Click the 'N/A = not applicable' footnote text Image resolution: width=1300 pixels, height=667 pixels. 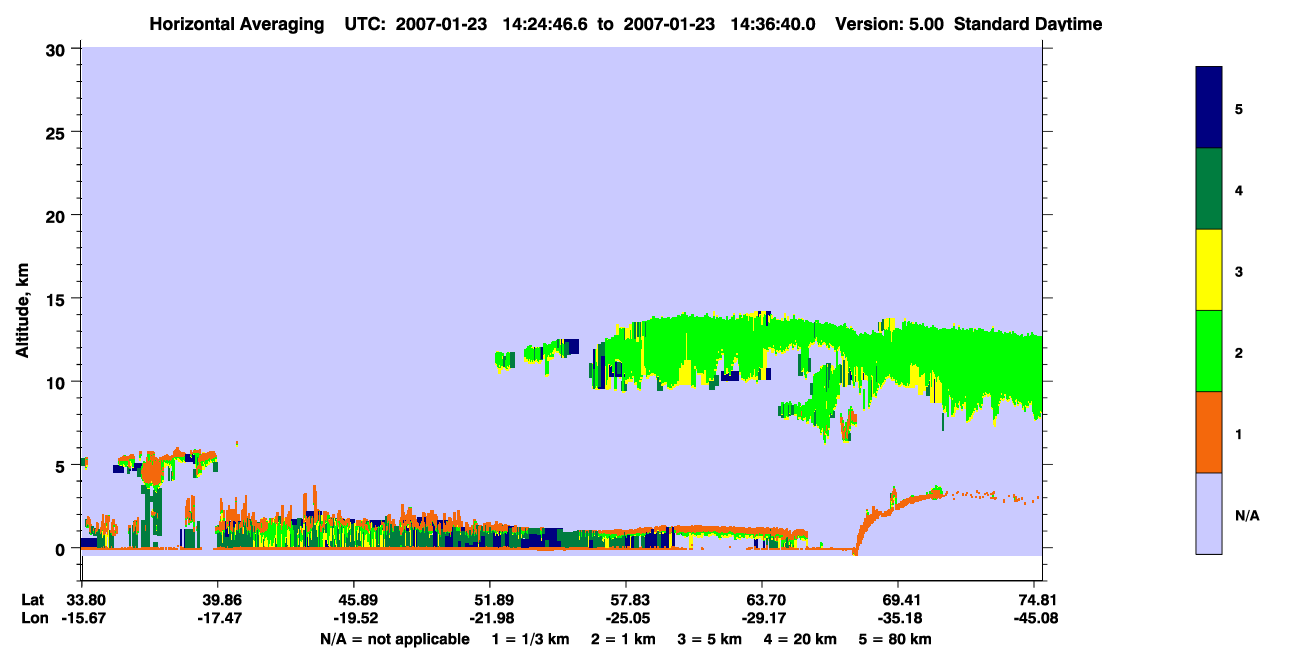pyautogui.click(x=394, y=639)
